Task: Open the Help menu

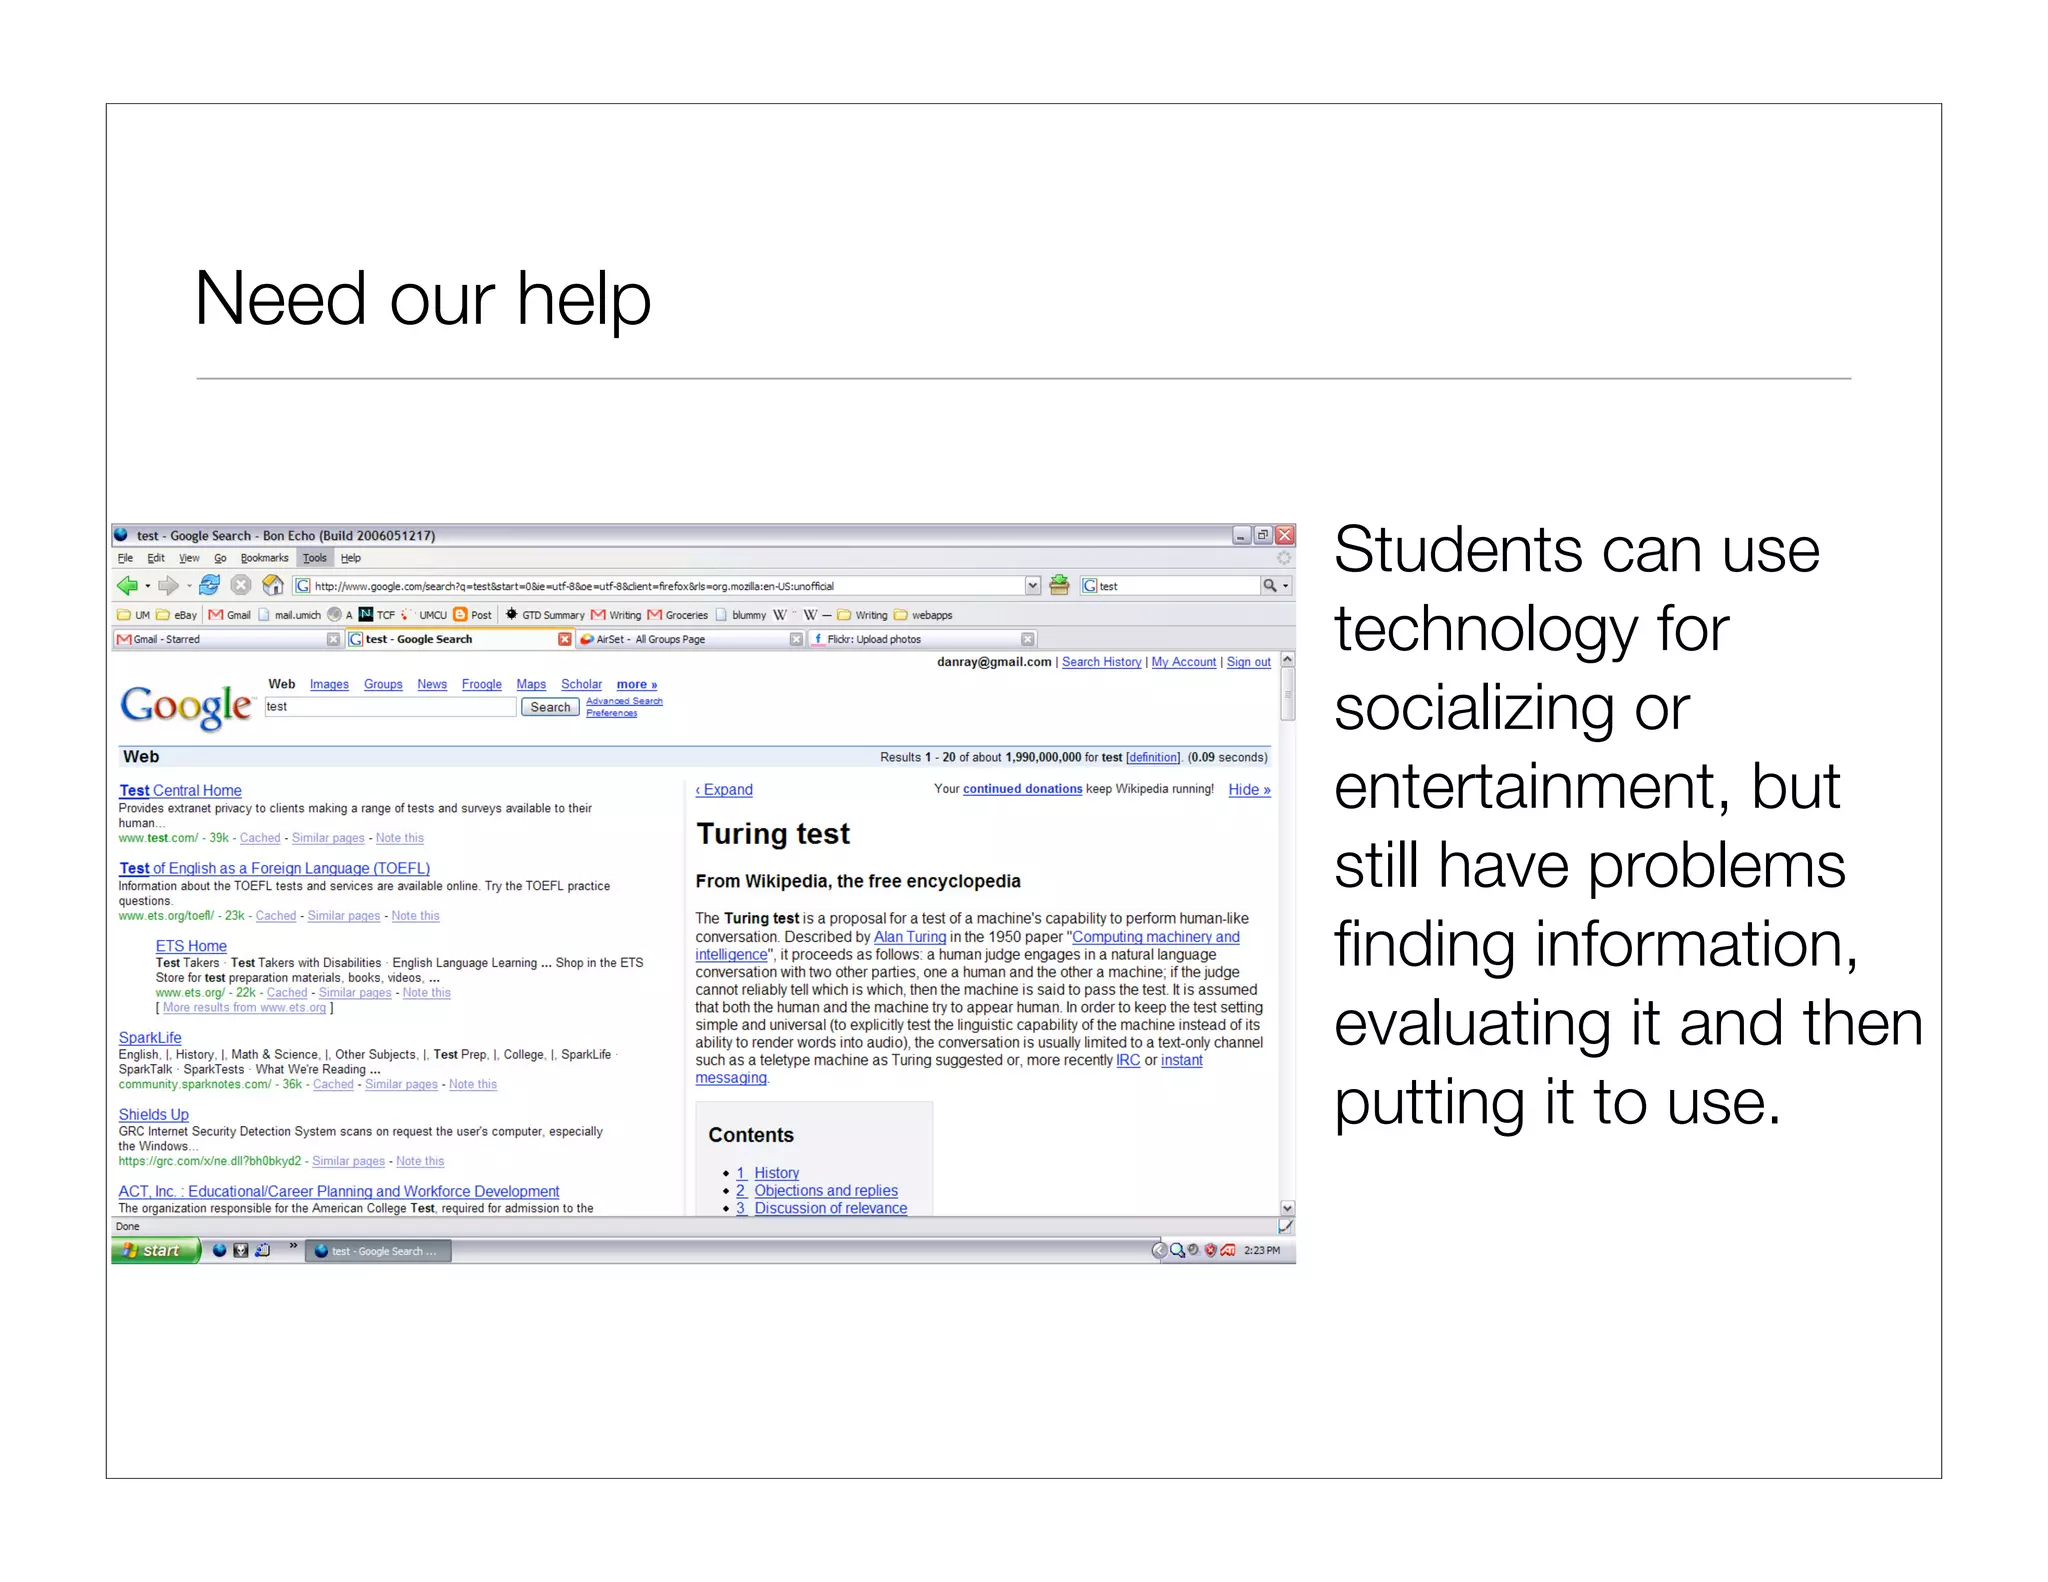Action: [351, 559]
